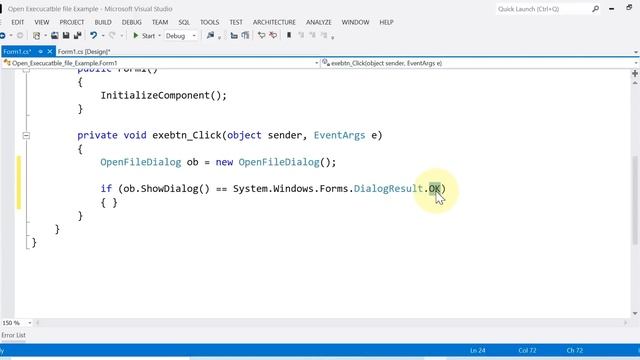Screen dimensions: 640x360
Task: Click the Increase Indent toolbar icon
Action: tap(245, 36)
